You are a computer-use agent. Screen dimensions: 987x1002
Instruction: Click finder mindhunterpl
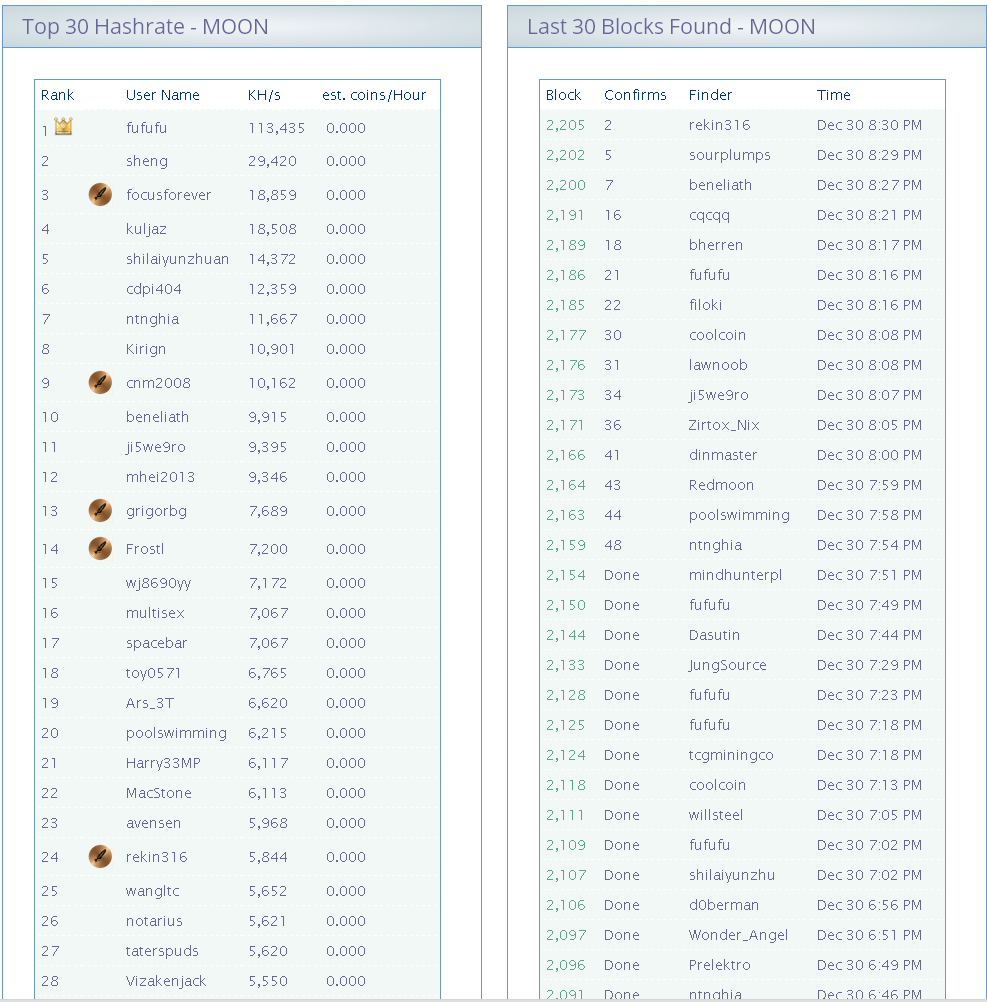tap(735, 575)
